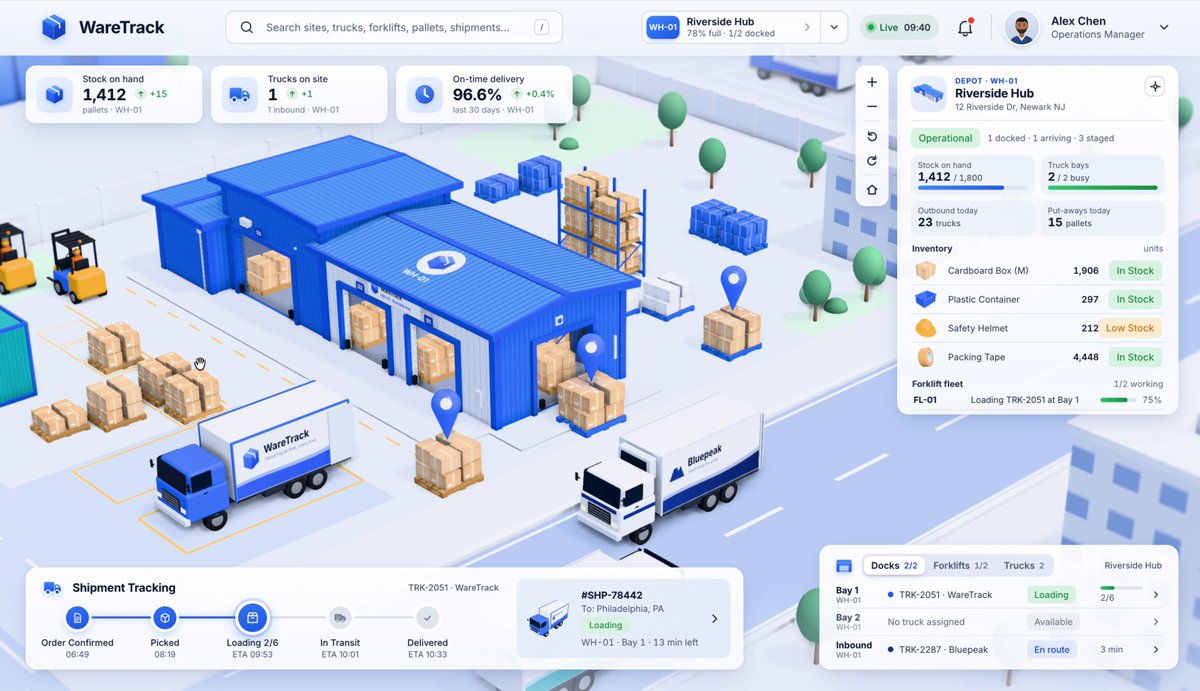This screenshot has width=1200, height=691.
Task: Open Riverside Hub site details chevron in header
Action: pyautogui.click(x=807, y=28)
